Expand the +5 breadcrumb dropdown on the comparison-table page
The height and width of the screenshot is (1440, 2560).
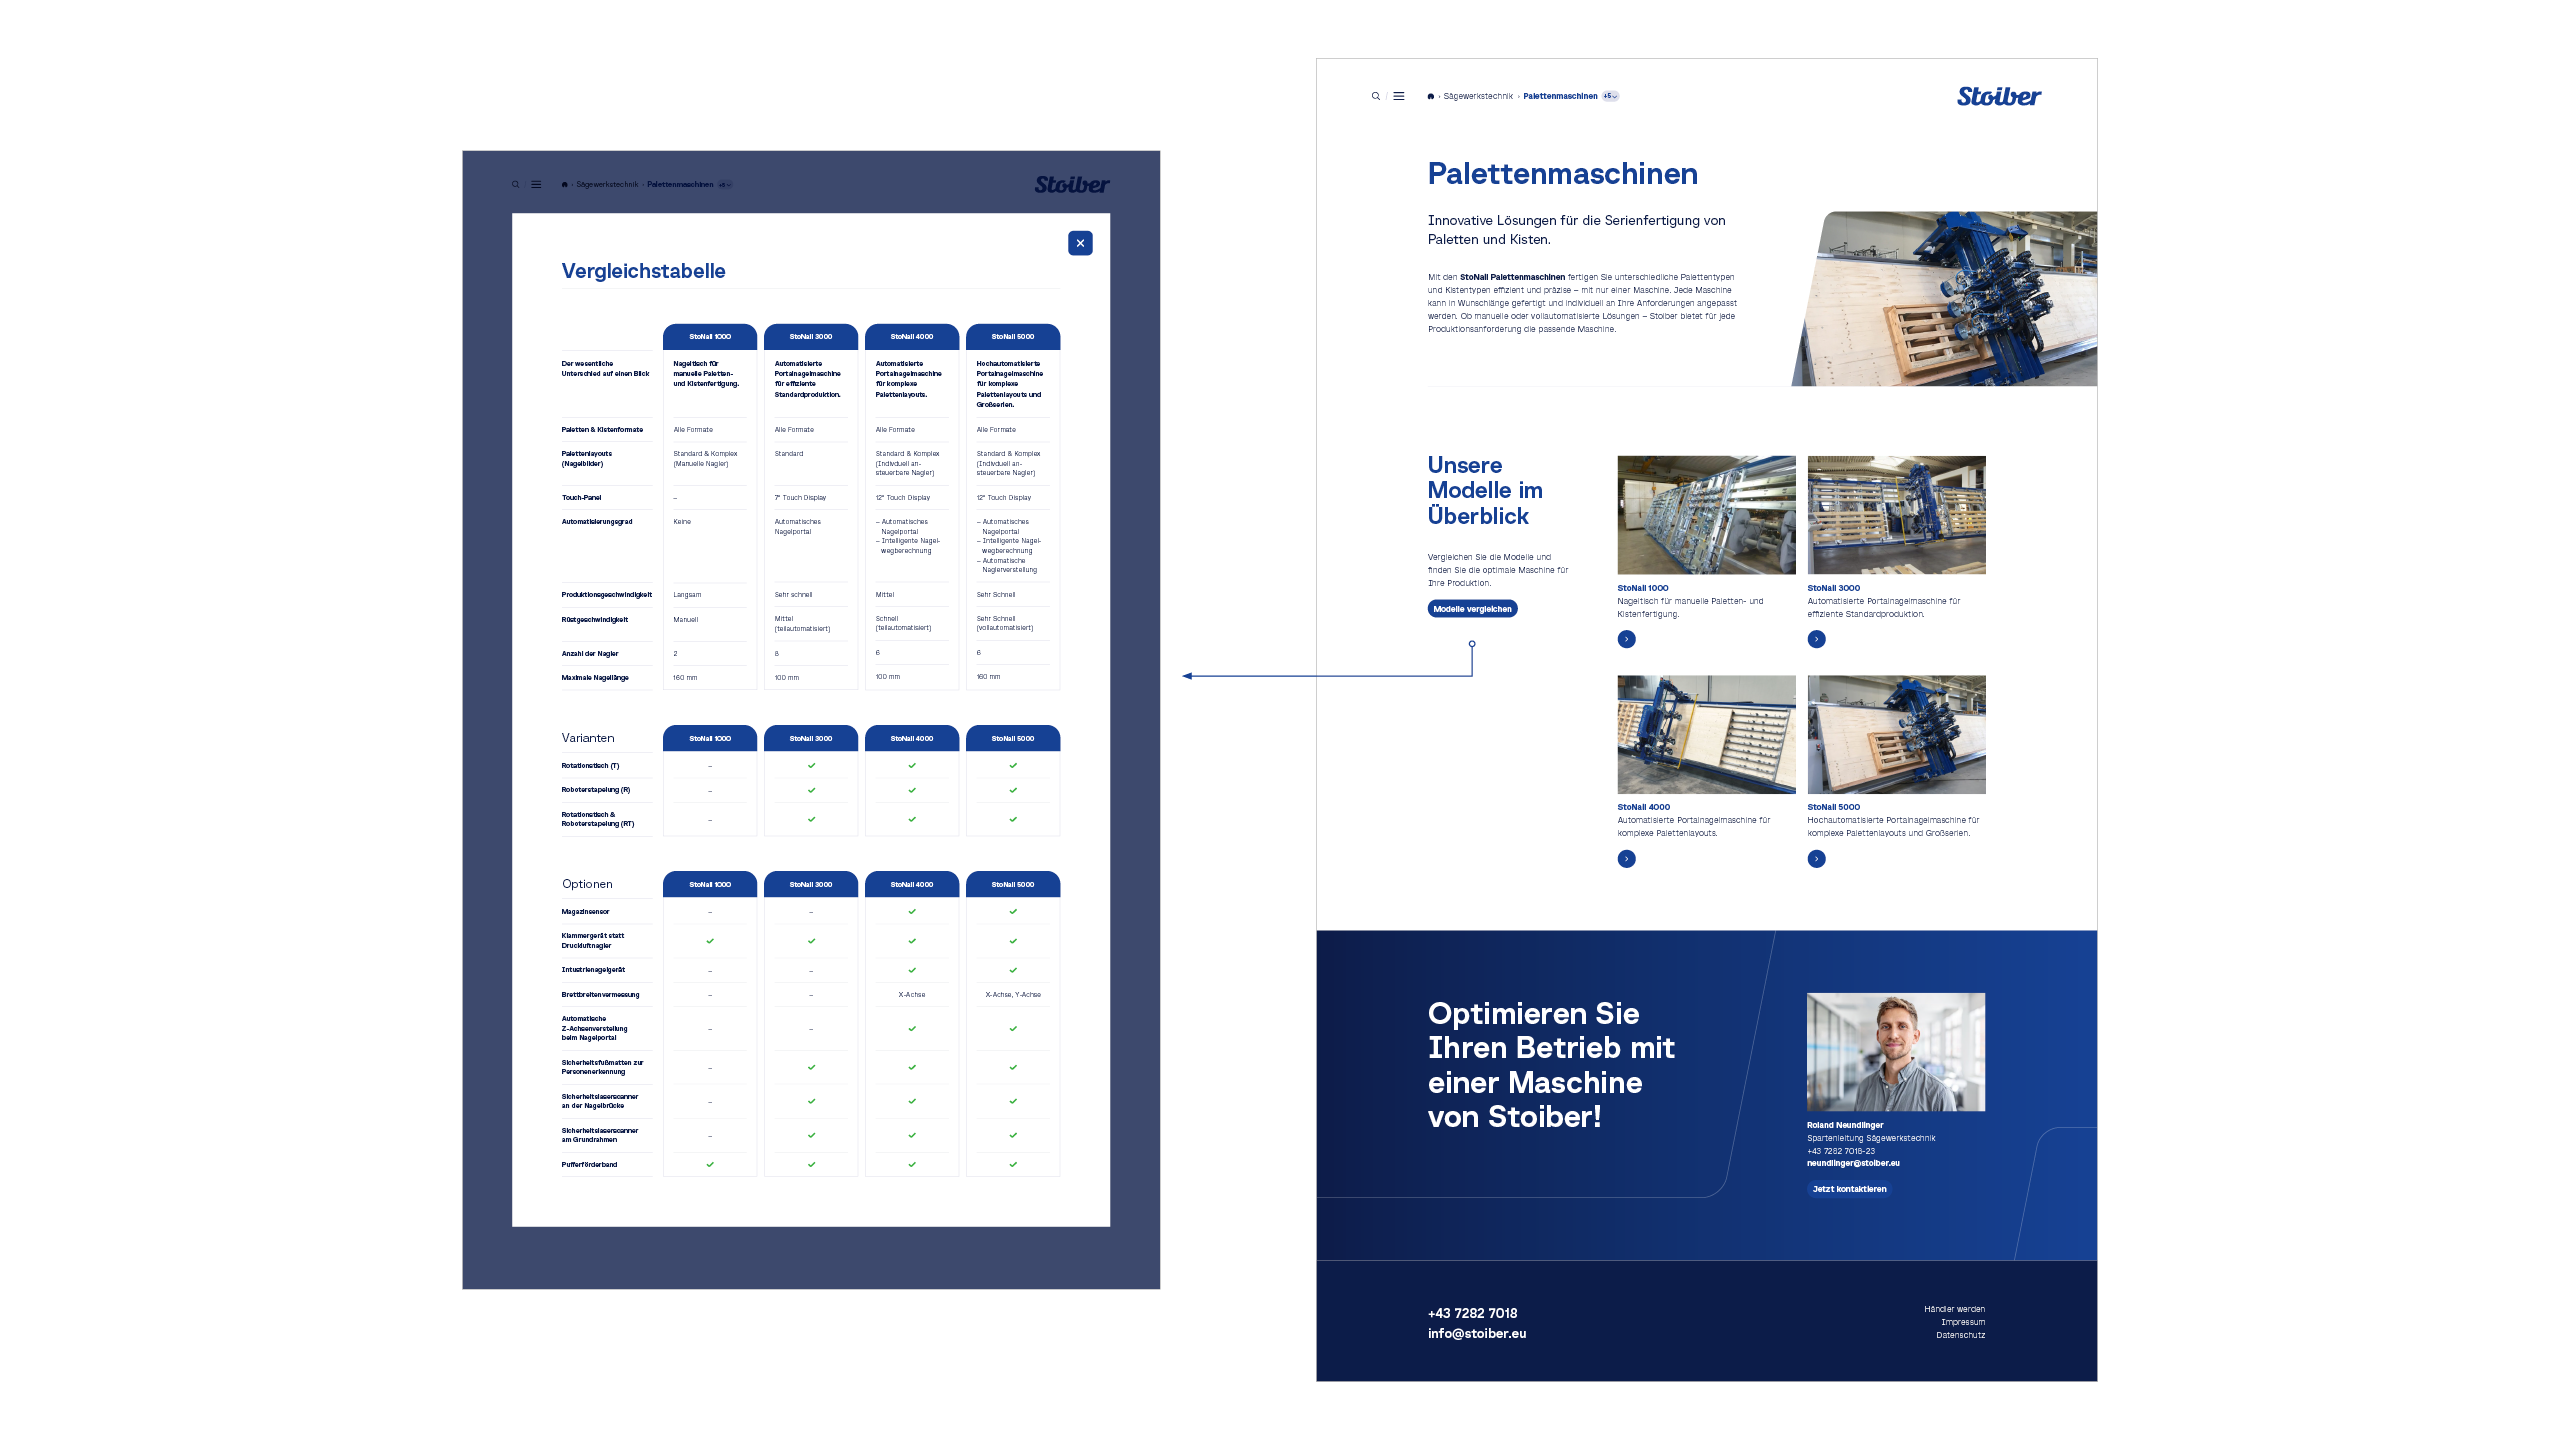tap(725, 185)
